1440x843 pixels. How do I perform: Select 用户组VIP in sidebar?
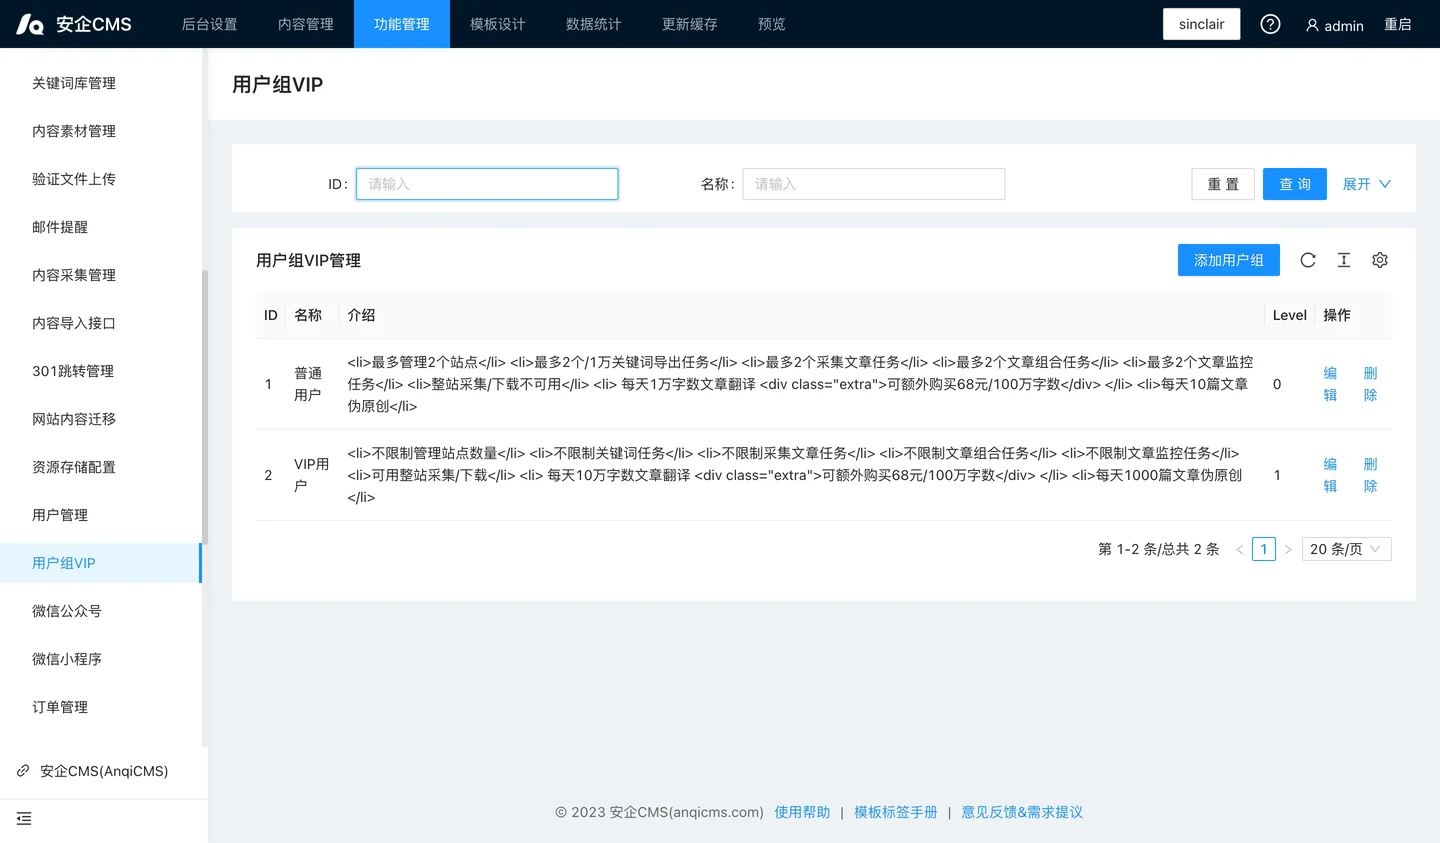pos(100,563)
